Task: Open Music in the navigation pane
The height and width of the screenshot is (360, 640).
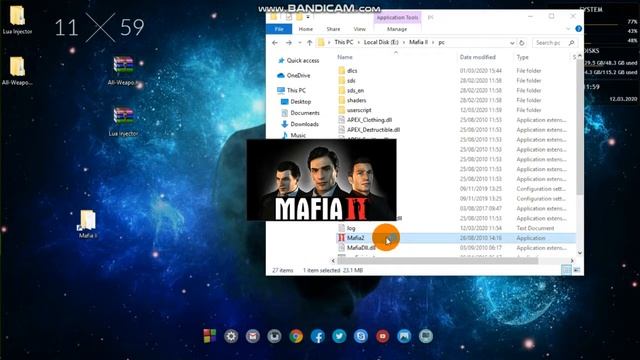Action: [298, 135]
